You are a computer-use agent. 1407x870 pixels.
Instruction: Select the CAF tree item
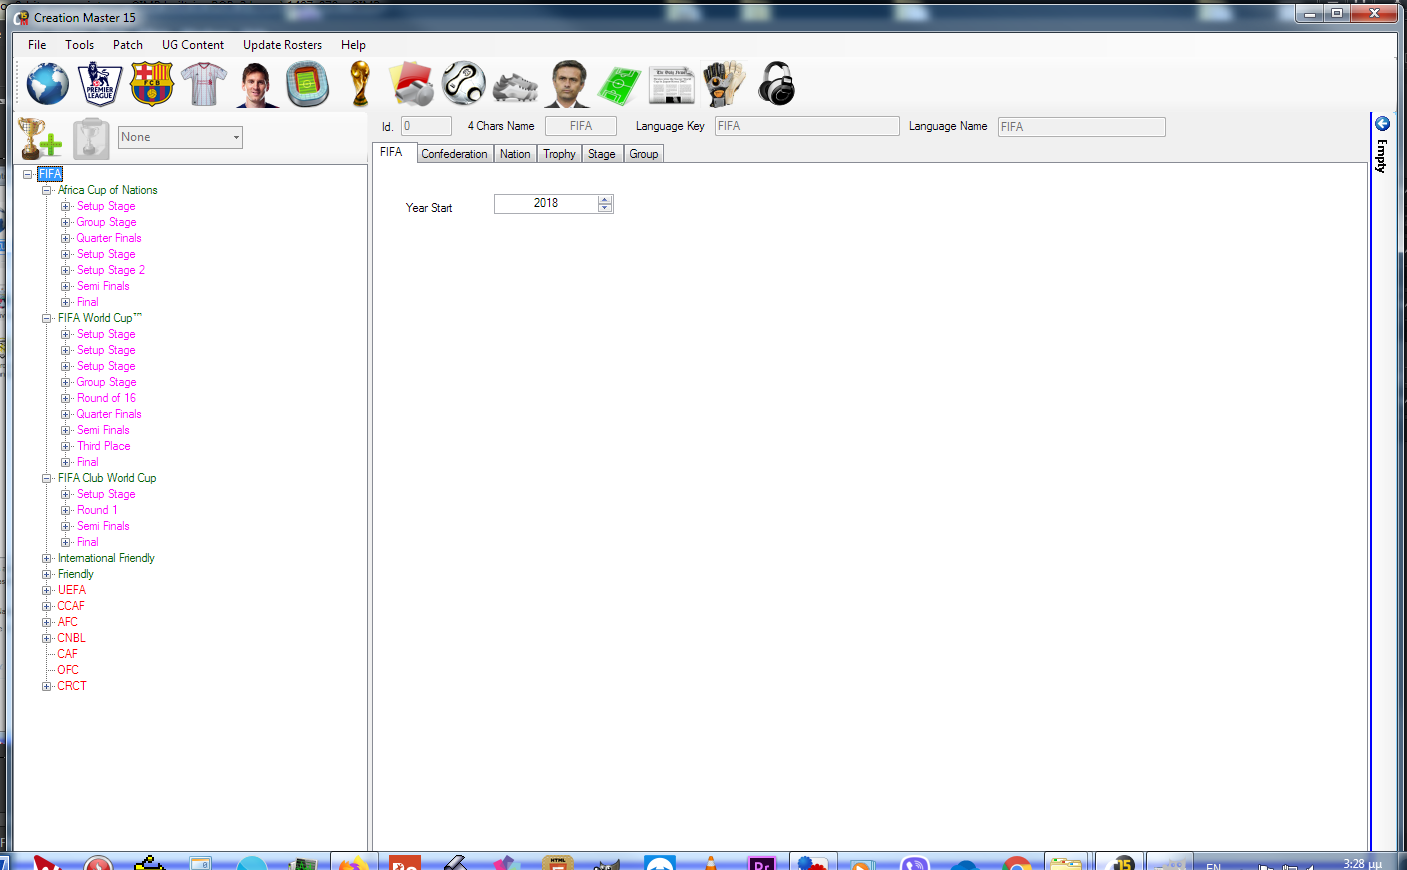click(x=67, y=654)
